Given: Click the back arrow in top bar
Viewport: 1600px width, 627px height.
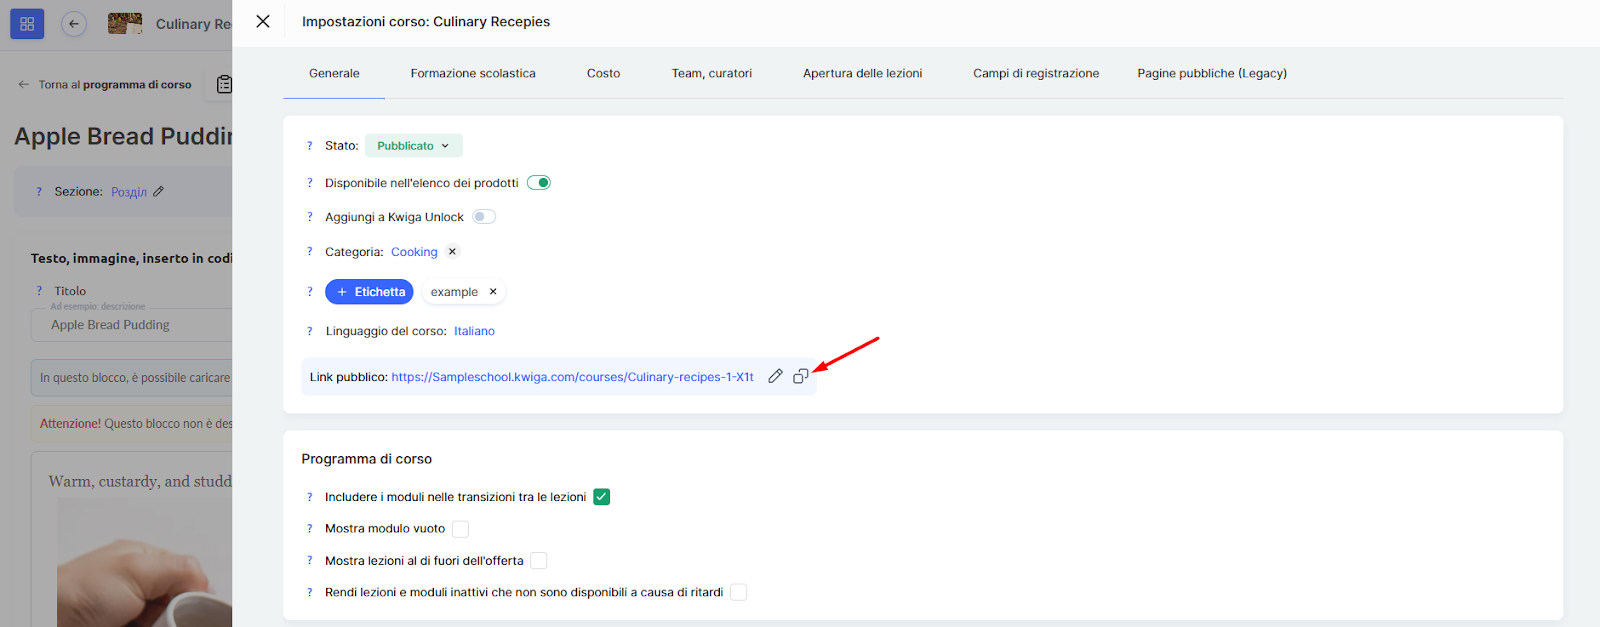Looking at the screenshot, I should point(74,24).
